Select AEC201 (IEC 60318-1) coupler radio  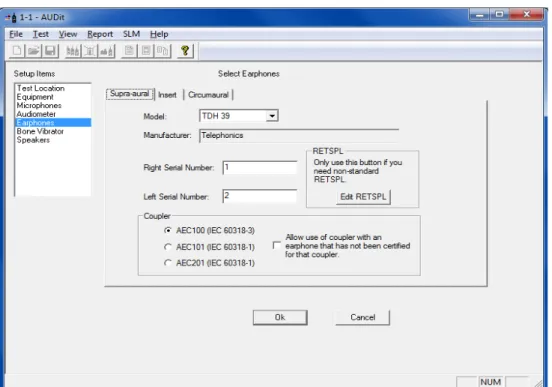click(168, 263)
